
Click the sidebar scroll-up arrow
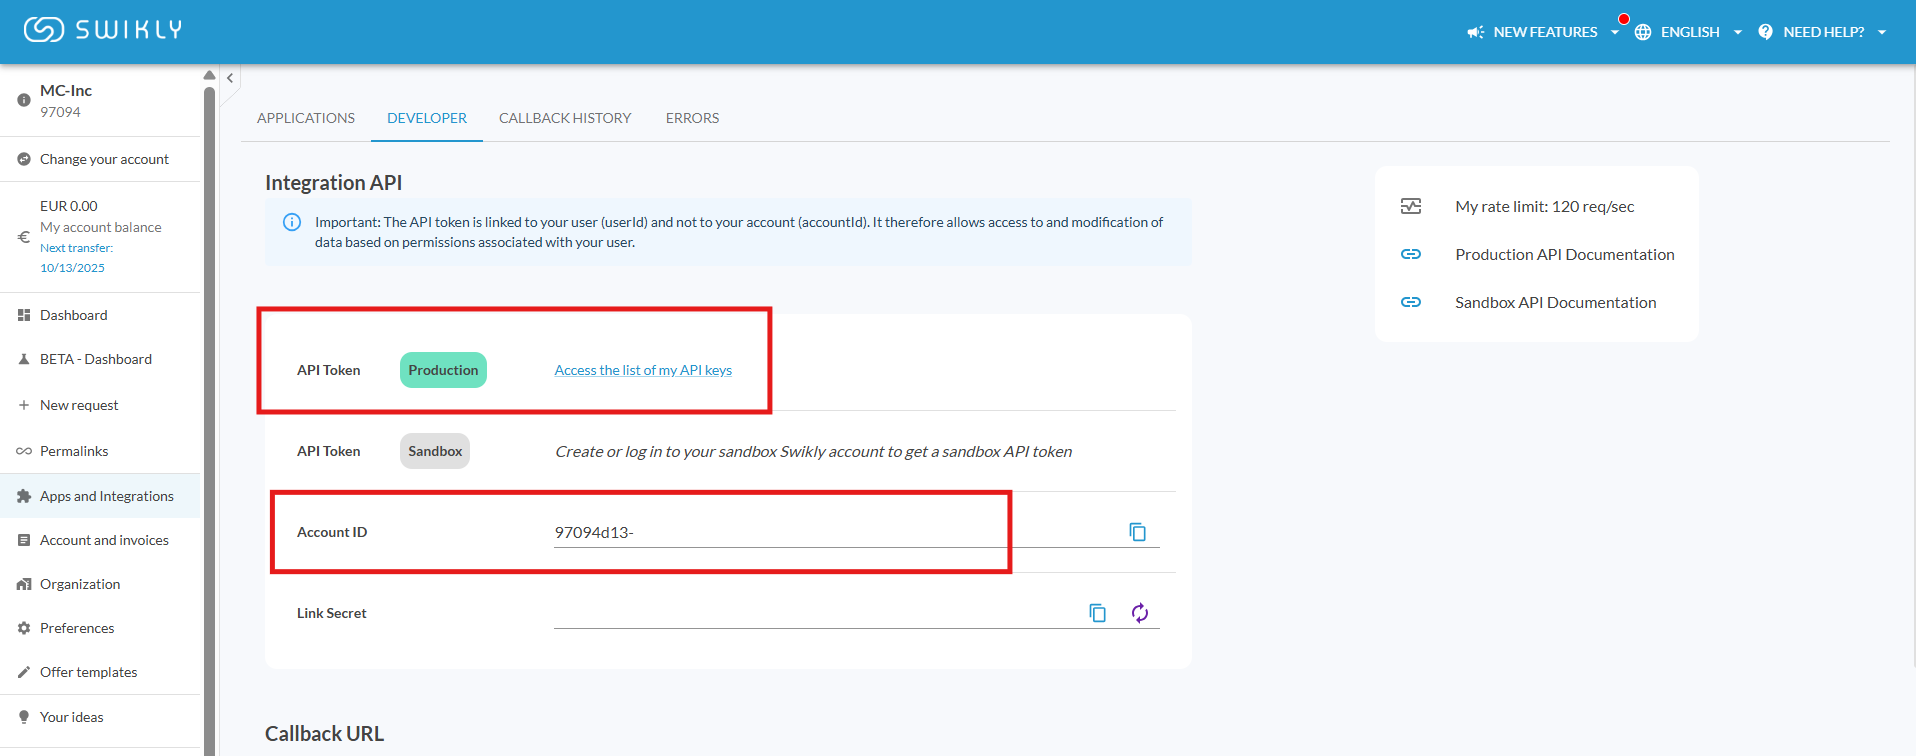tap(209, 75)
